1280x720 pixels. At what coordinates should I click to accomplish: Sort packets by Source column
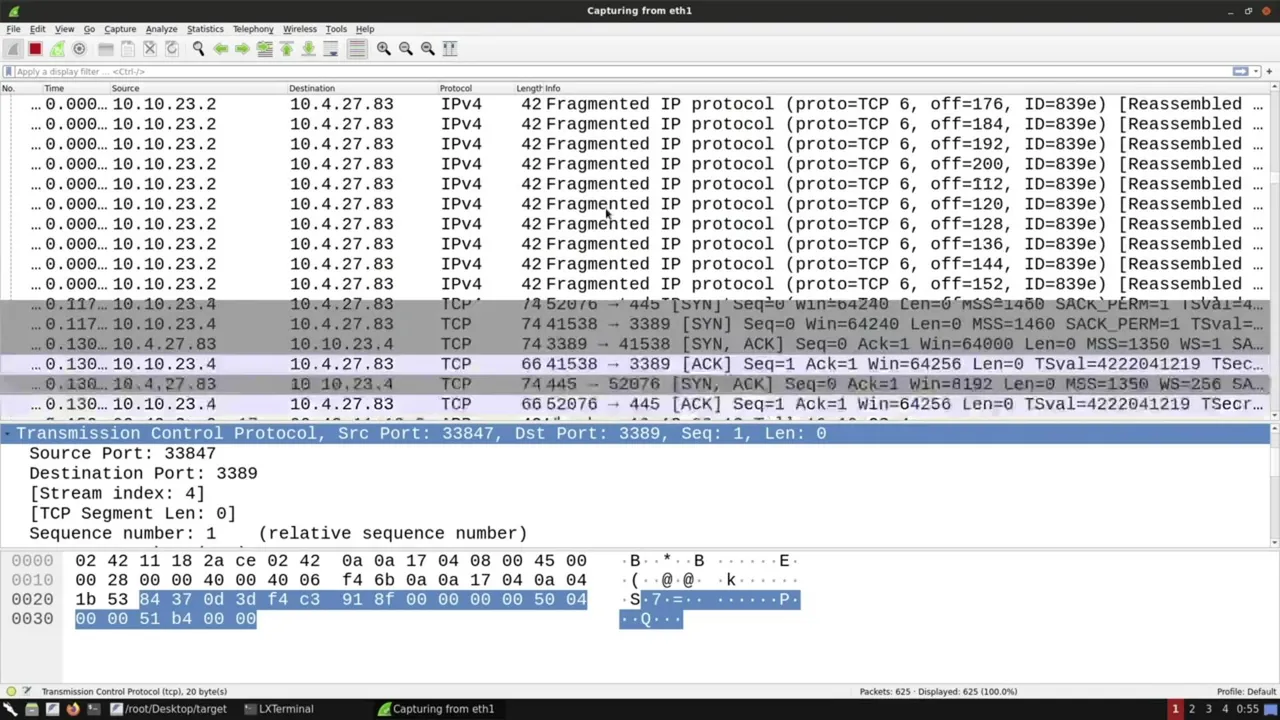click(197, 88)
